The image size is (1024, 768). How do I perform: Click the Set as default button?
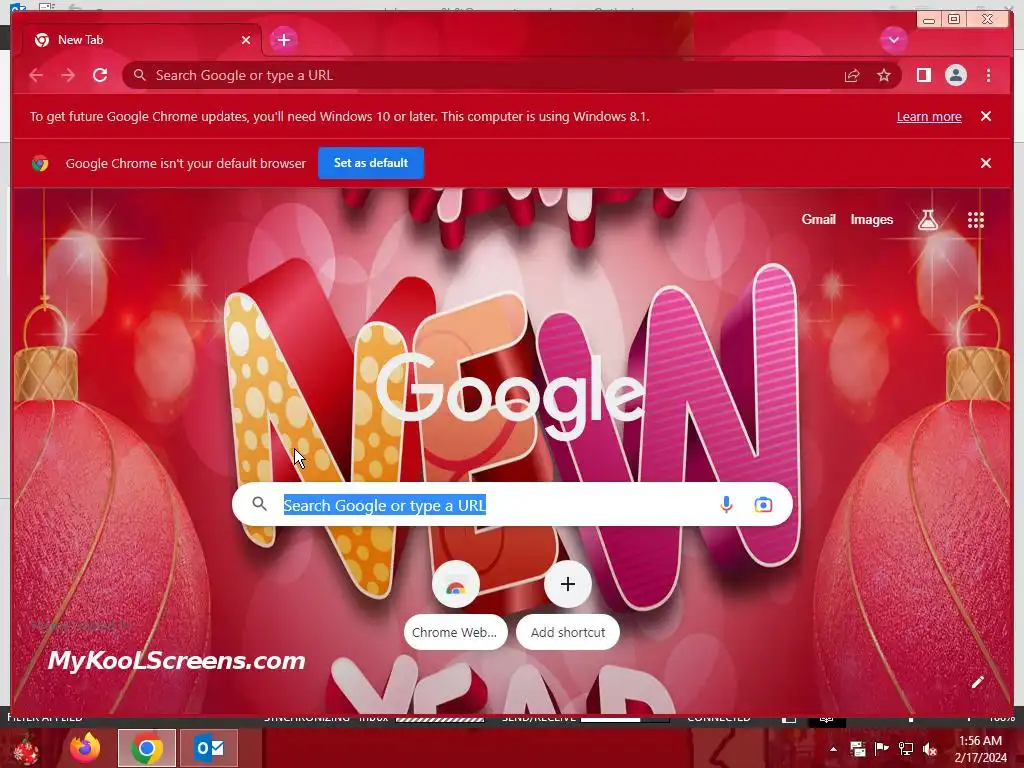point(371,163)
